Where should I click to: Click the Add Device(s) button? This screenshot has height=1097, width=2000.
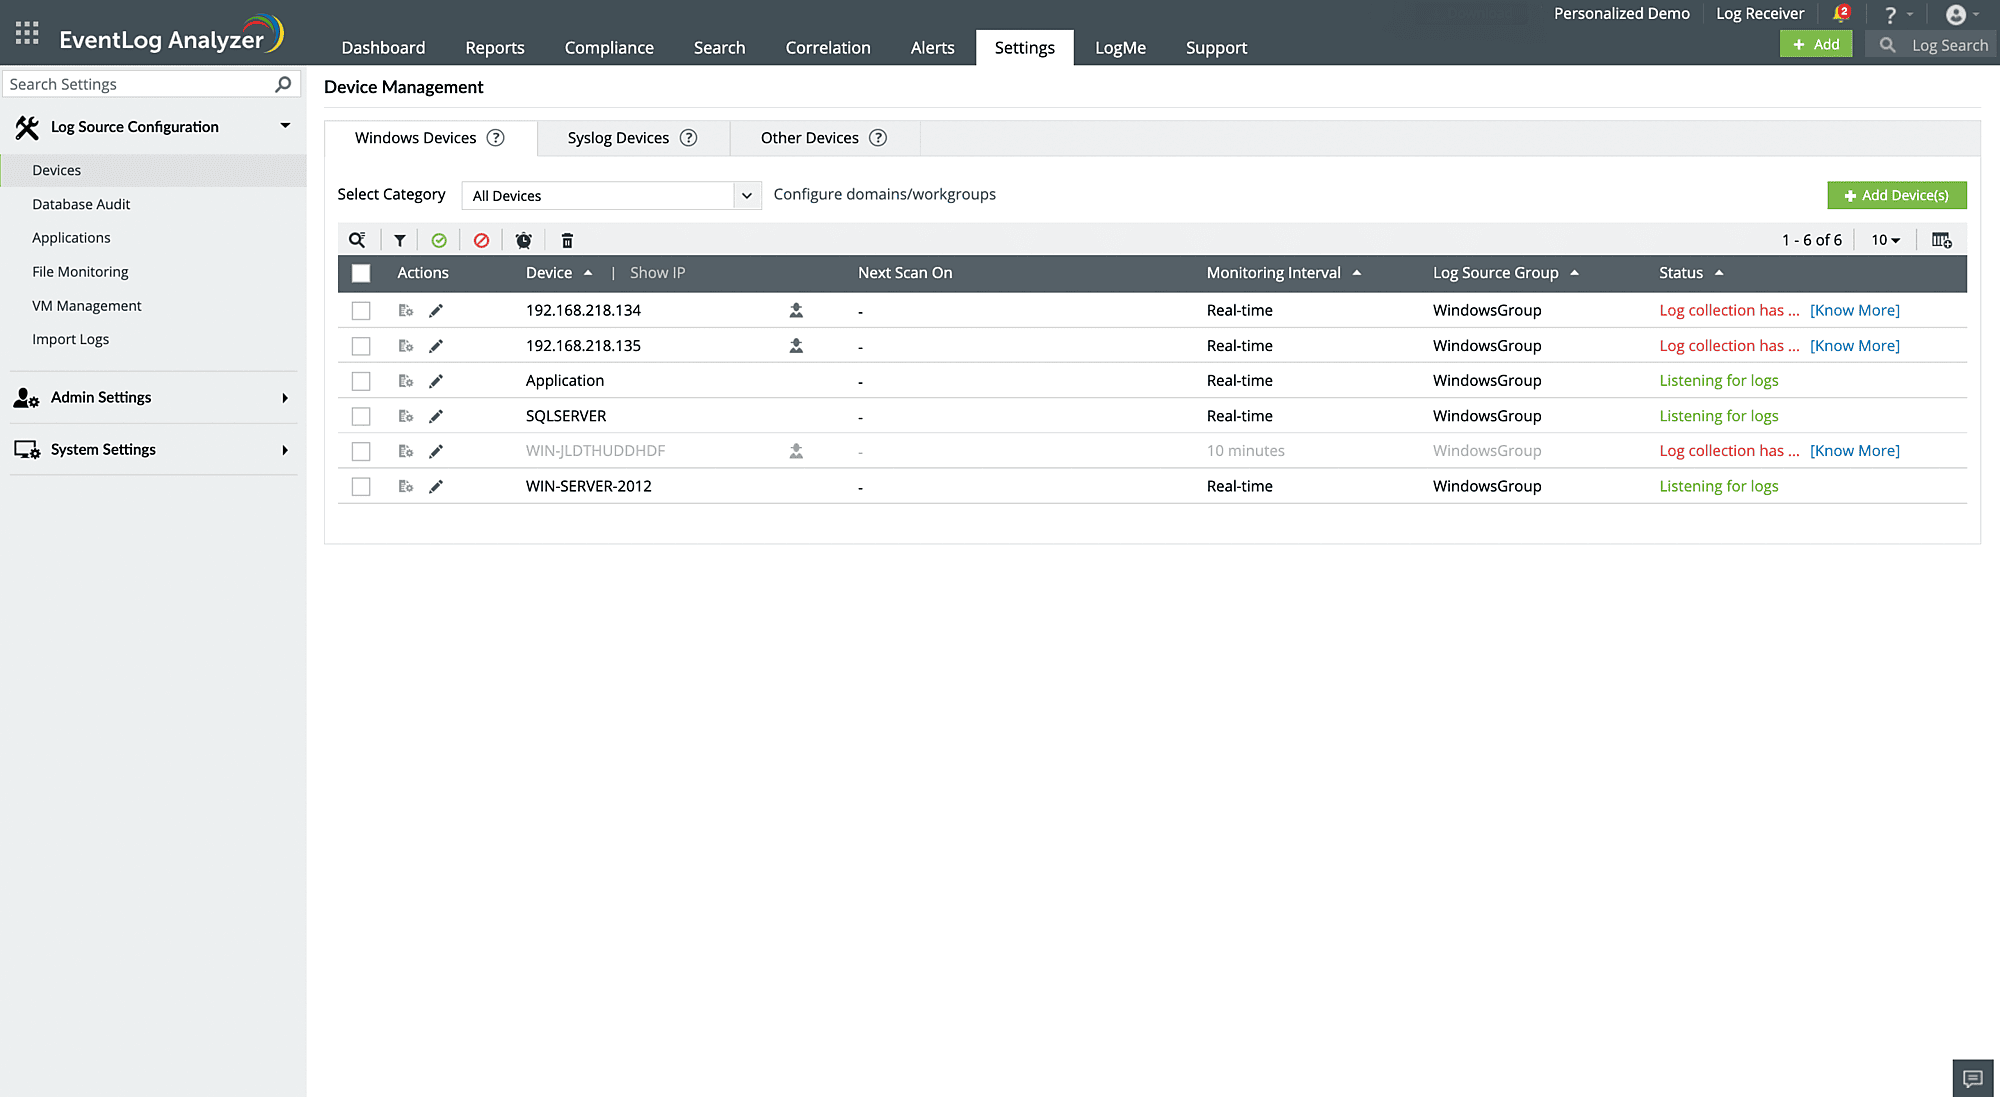(1896, 195)
